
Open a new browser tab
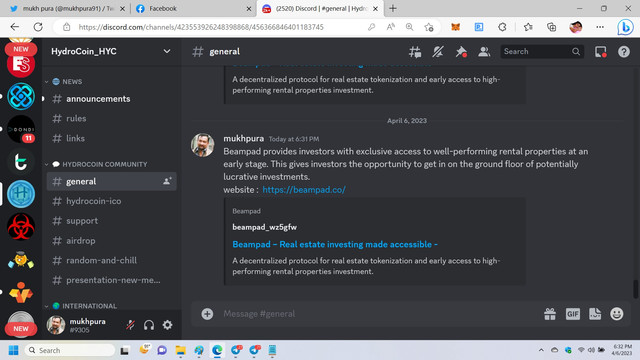(x=393, y=9)
